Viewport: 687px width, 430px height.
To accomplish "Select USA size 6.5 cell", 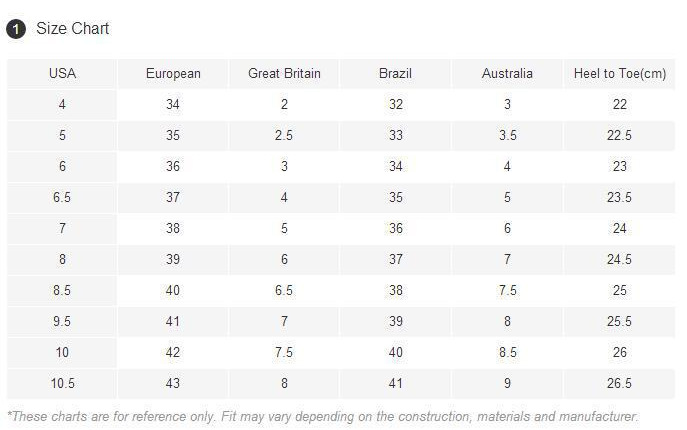I will (x=62, y=197).
